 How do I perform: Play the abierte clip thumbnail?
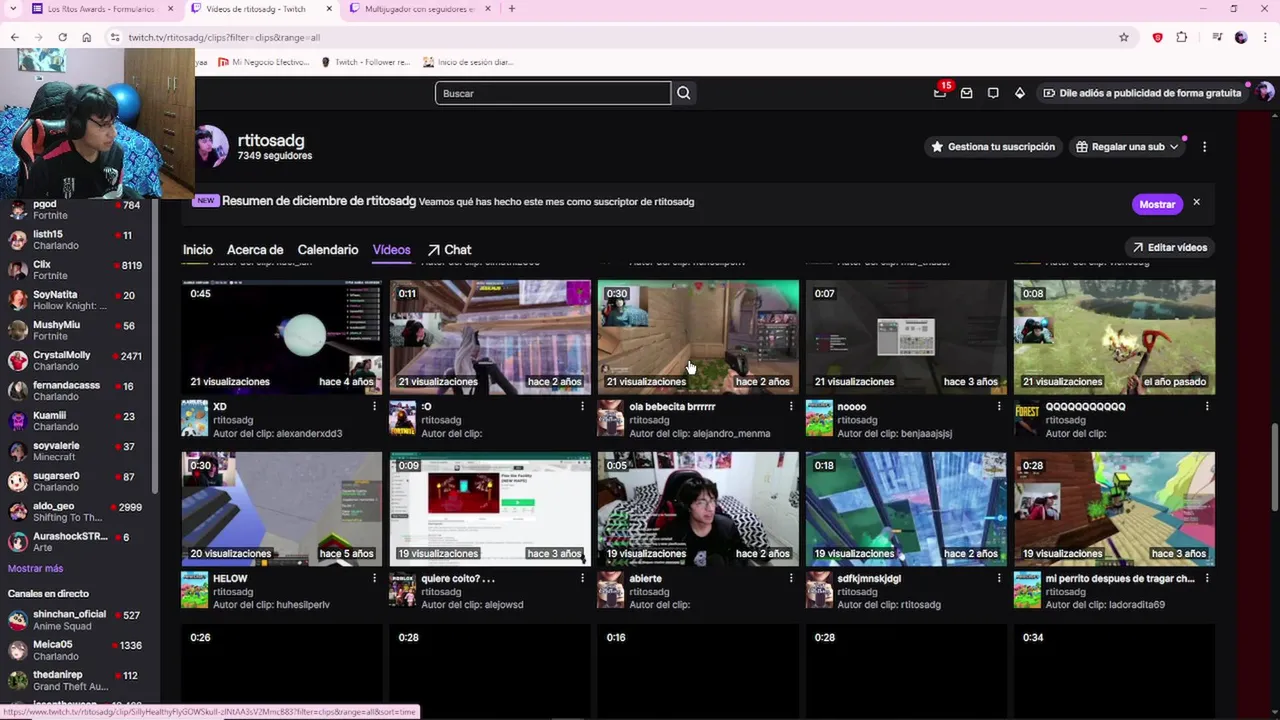698,509
